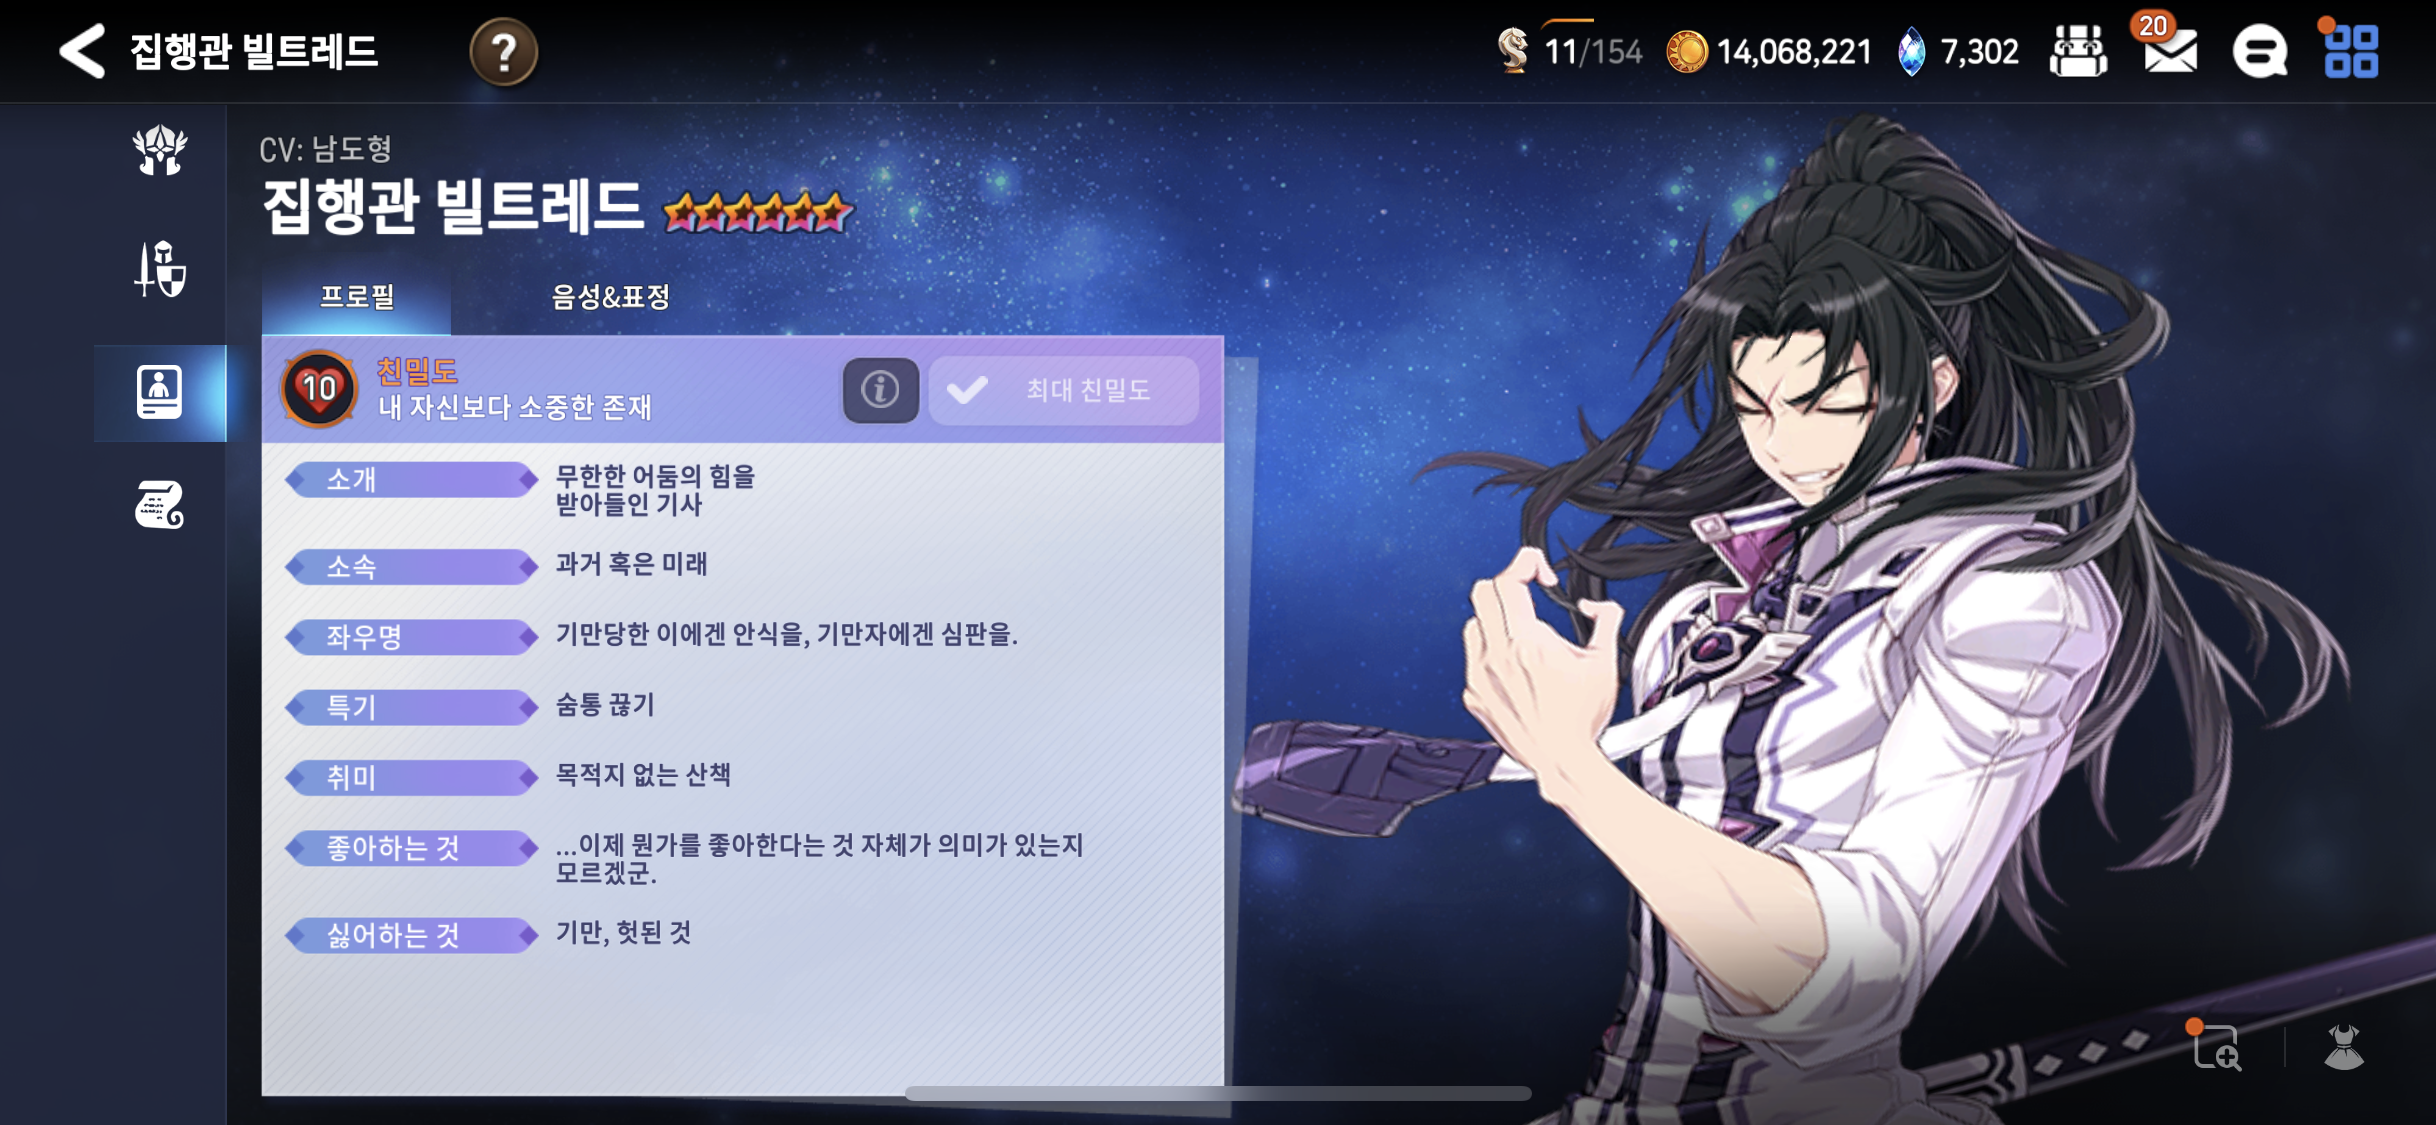Screen dimensions: 2436x1125
Task: Click the 친밀도 info button
Action: click(880, 389)
